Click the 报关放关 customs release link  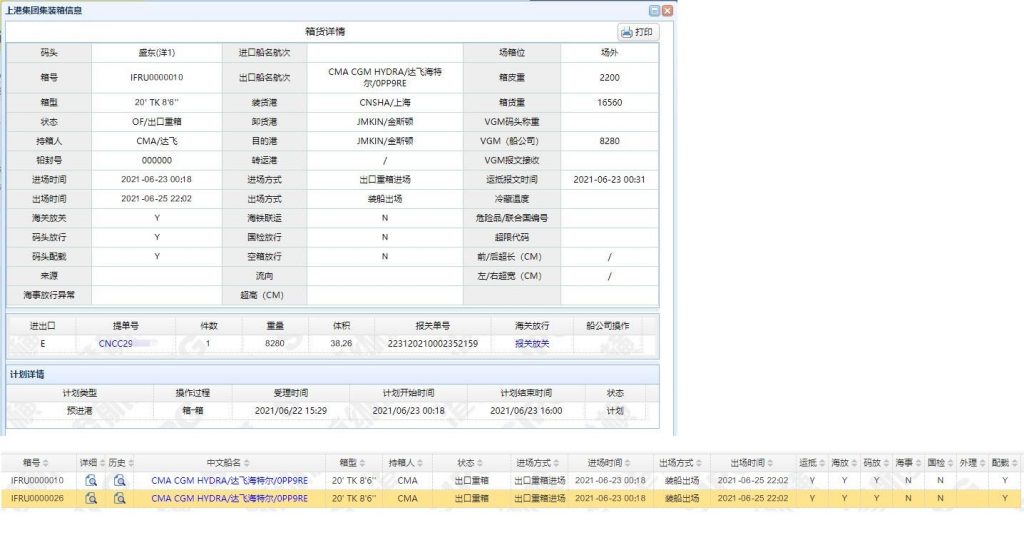532,343
